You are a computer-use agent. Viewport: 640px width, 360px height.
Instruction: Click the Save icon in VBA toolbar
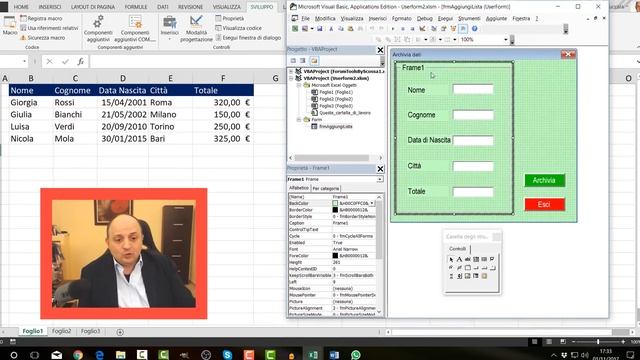tap(320, 29)
